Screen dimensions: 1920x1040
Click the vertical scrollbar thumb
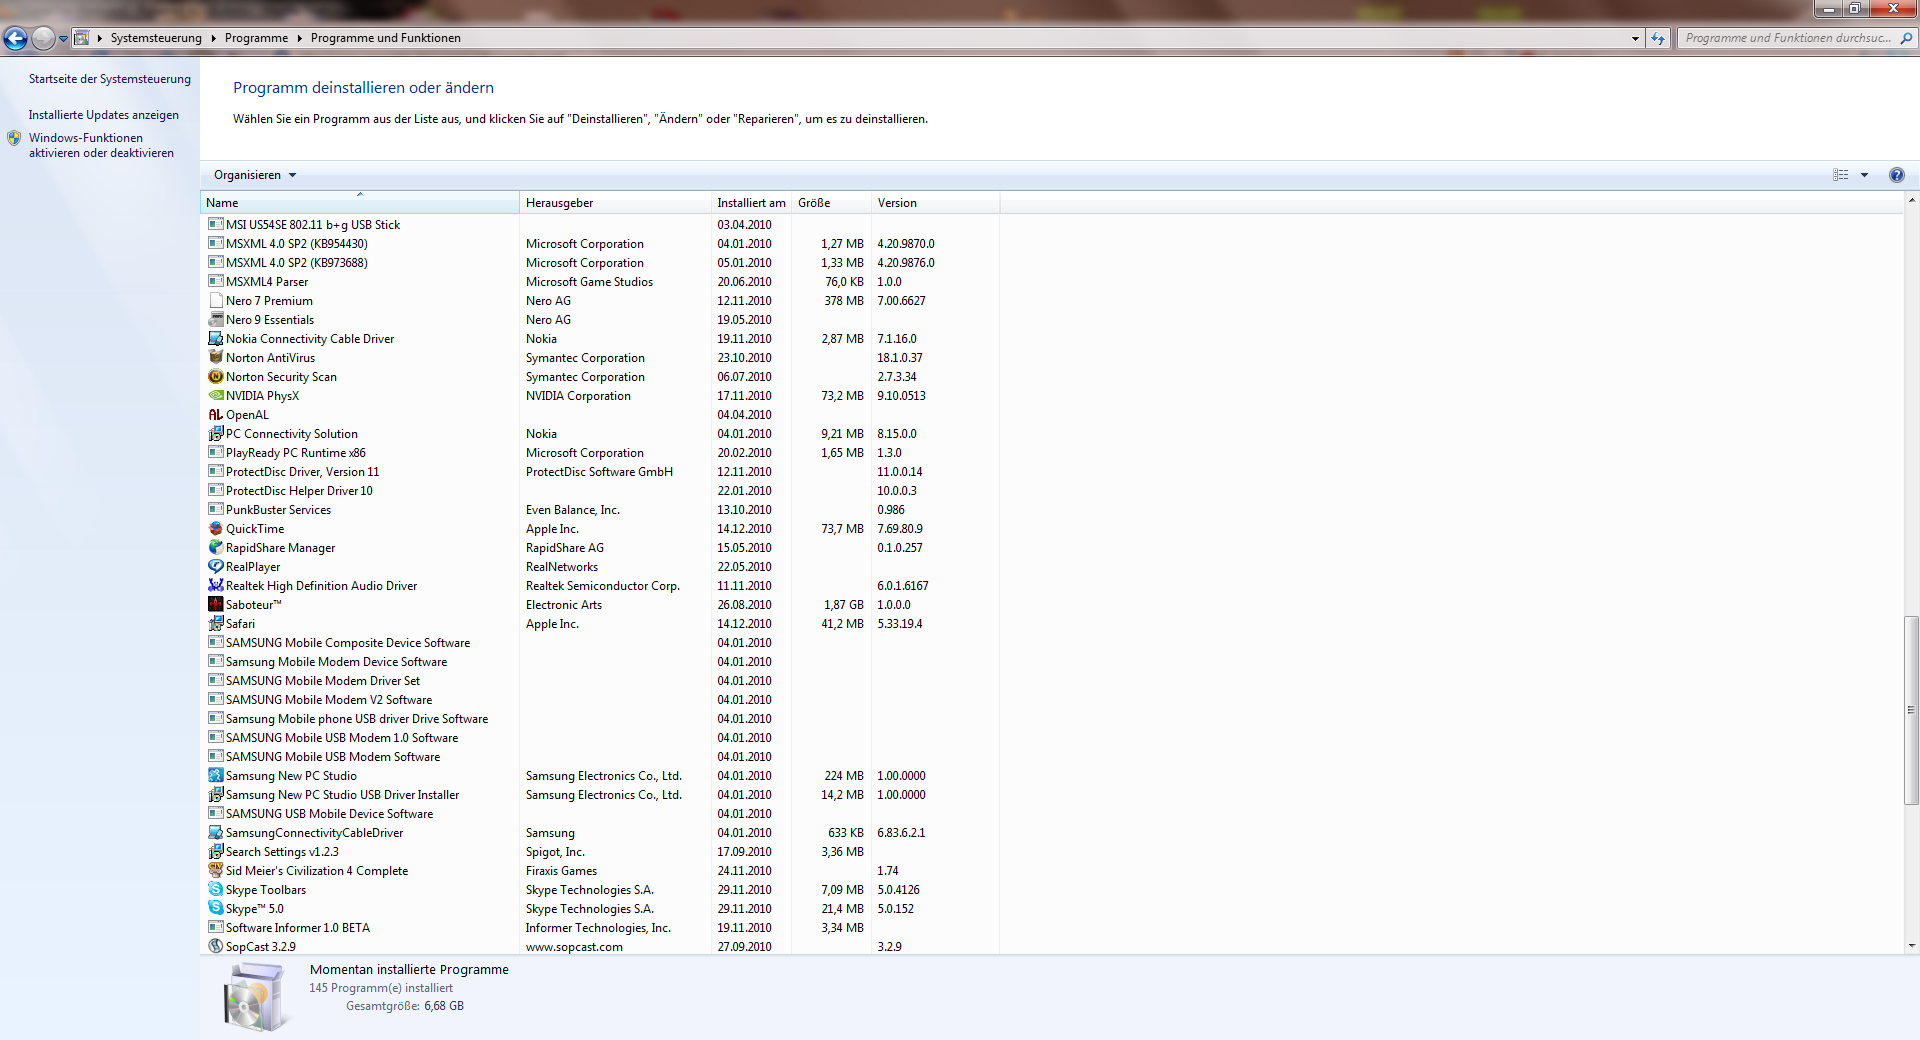pos(1911,710)
